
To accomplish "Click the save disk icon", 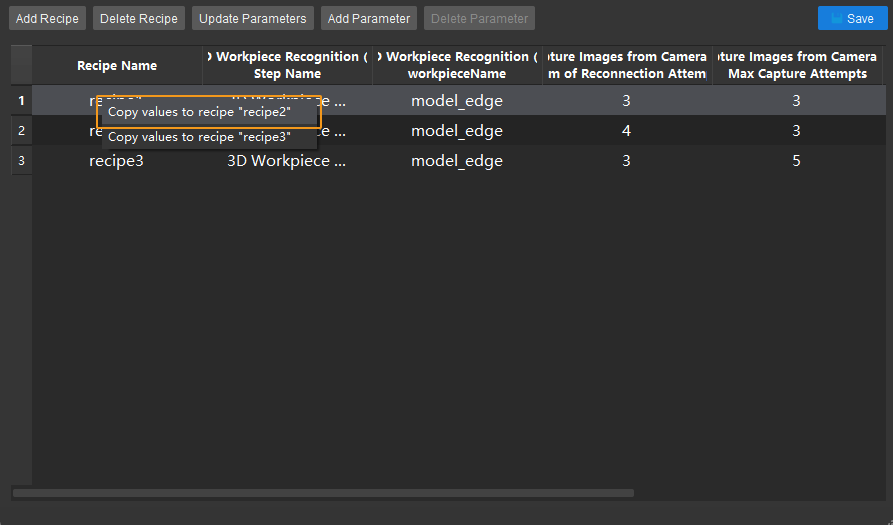I will point(836,19).
